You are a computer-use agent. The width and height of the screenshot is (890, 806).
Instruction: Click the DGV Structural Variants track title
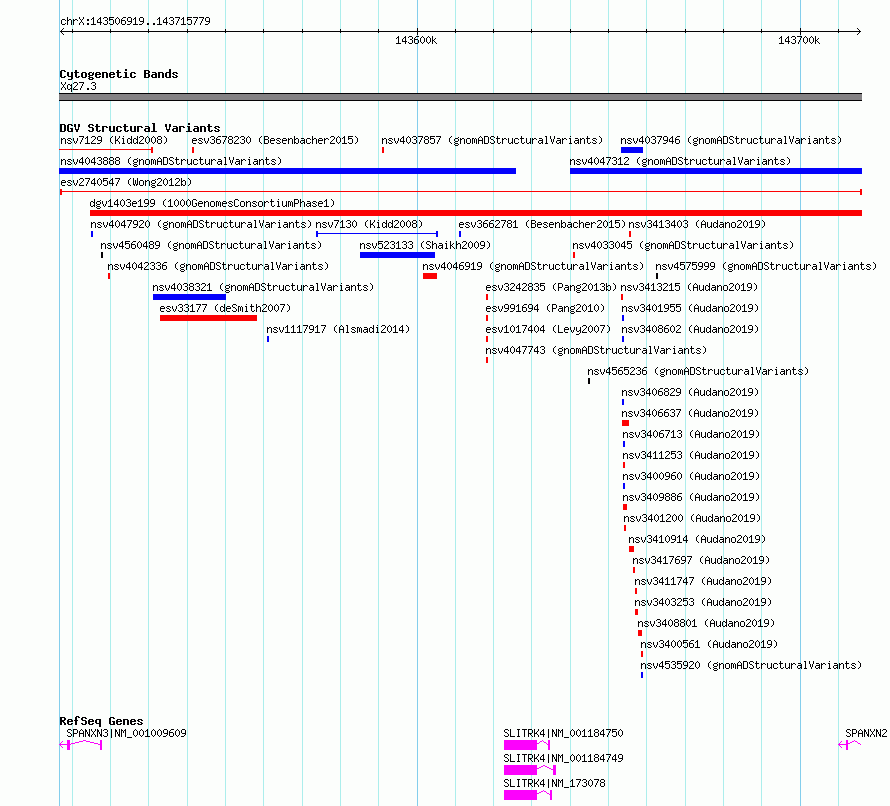pos(140,128)
